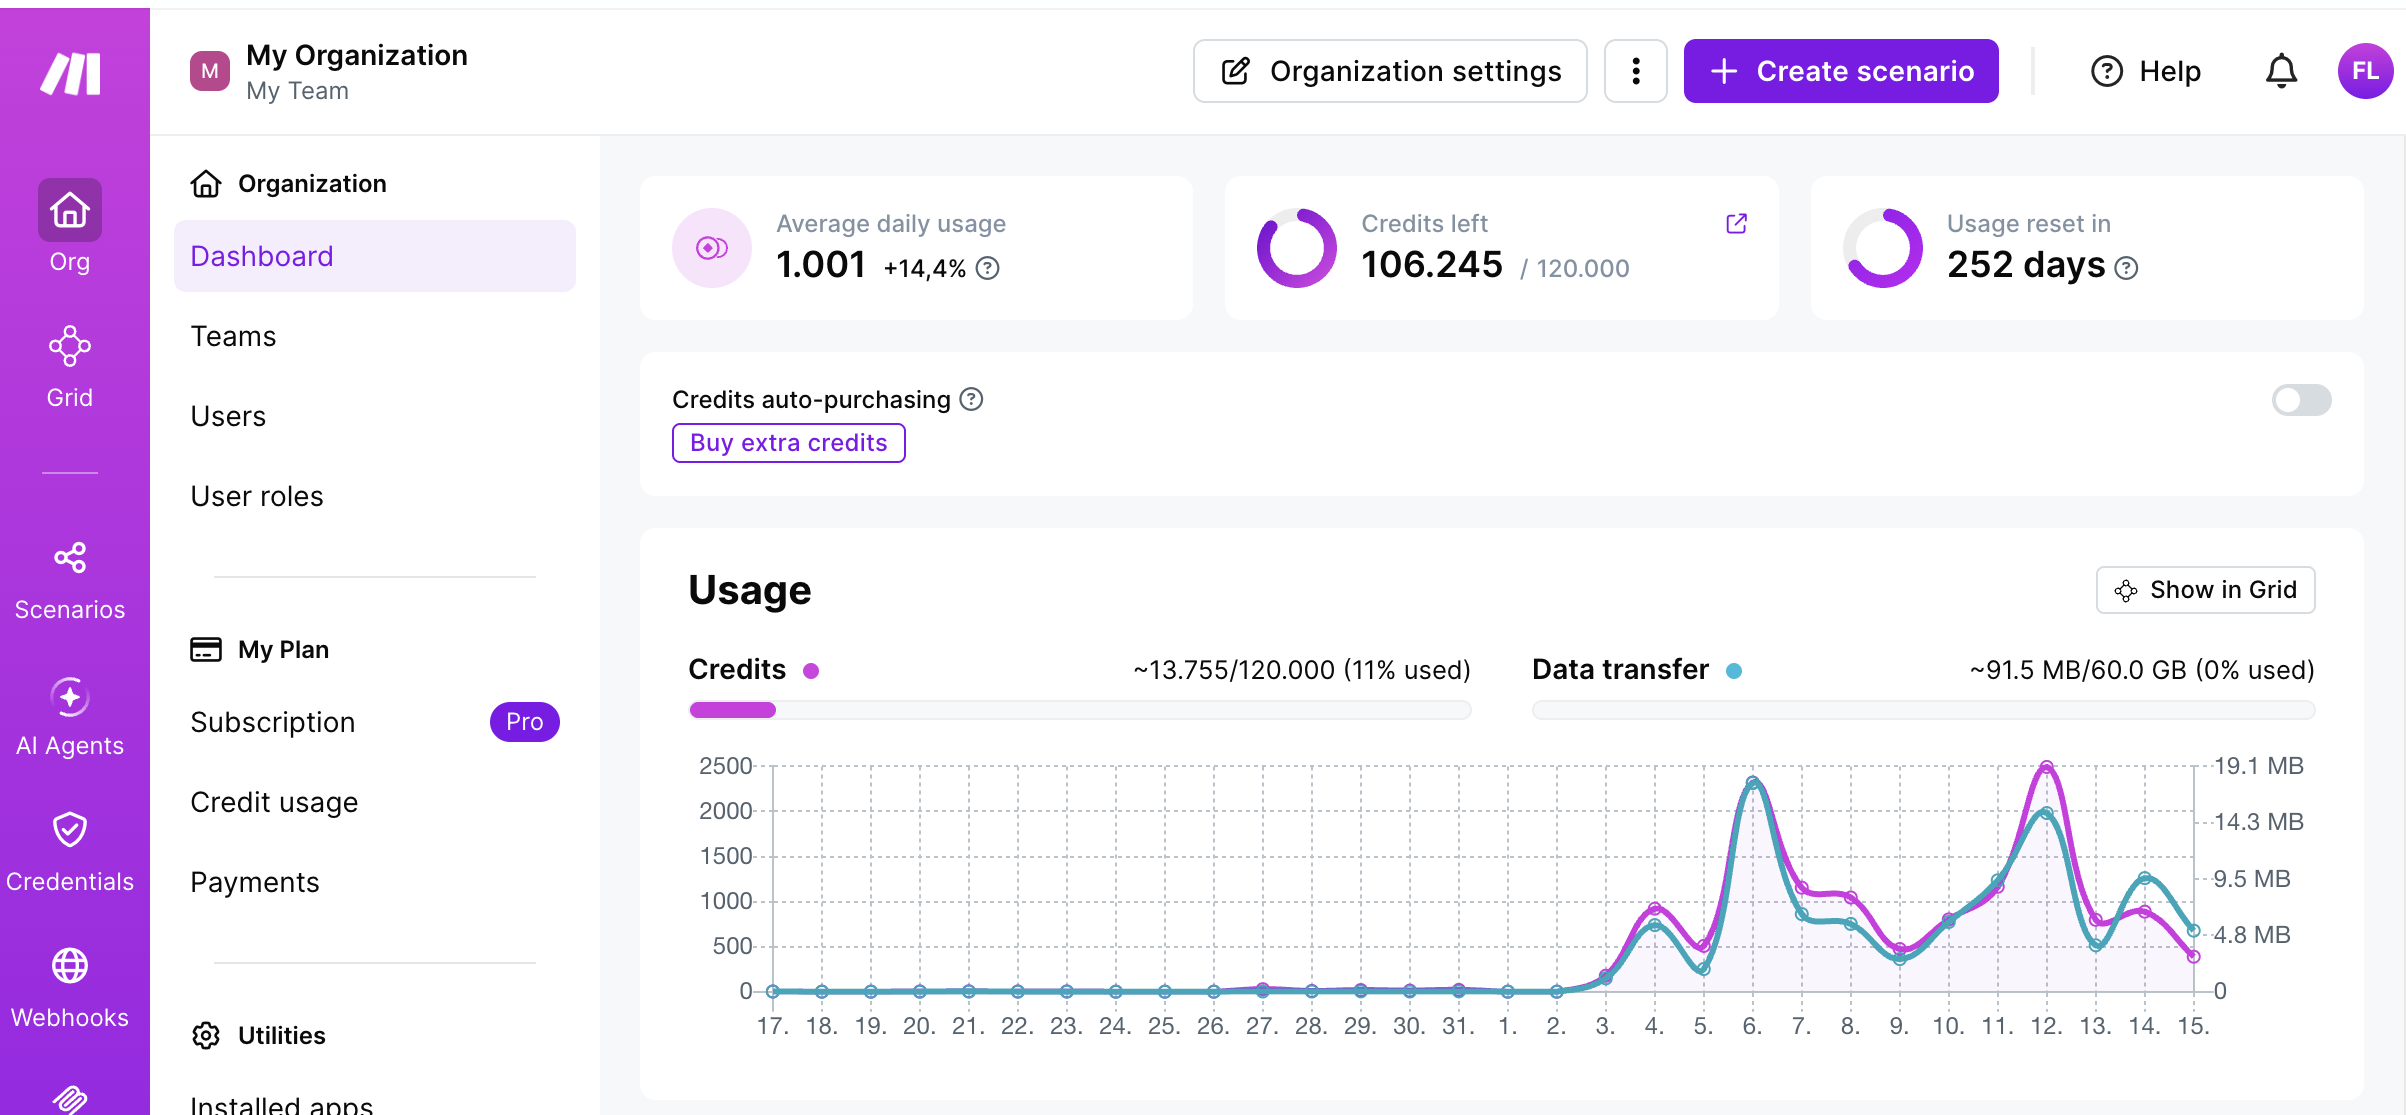Enable the Credits auto-purchasing toggle
The width and height of the screenshot is (2406, 1115).
coord(2301,400)
